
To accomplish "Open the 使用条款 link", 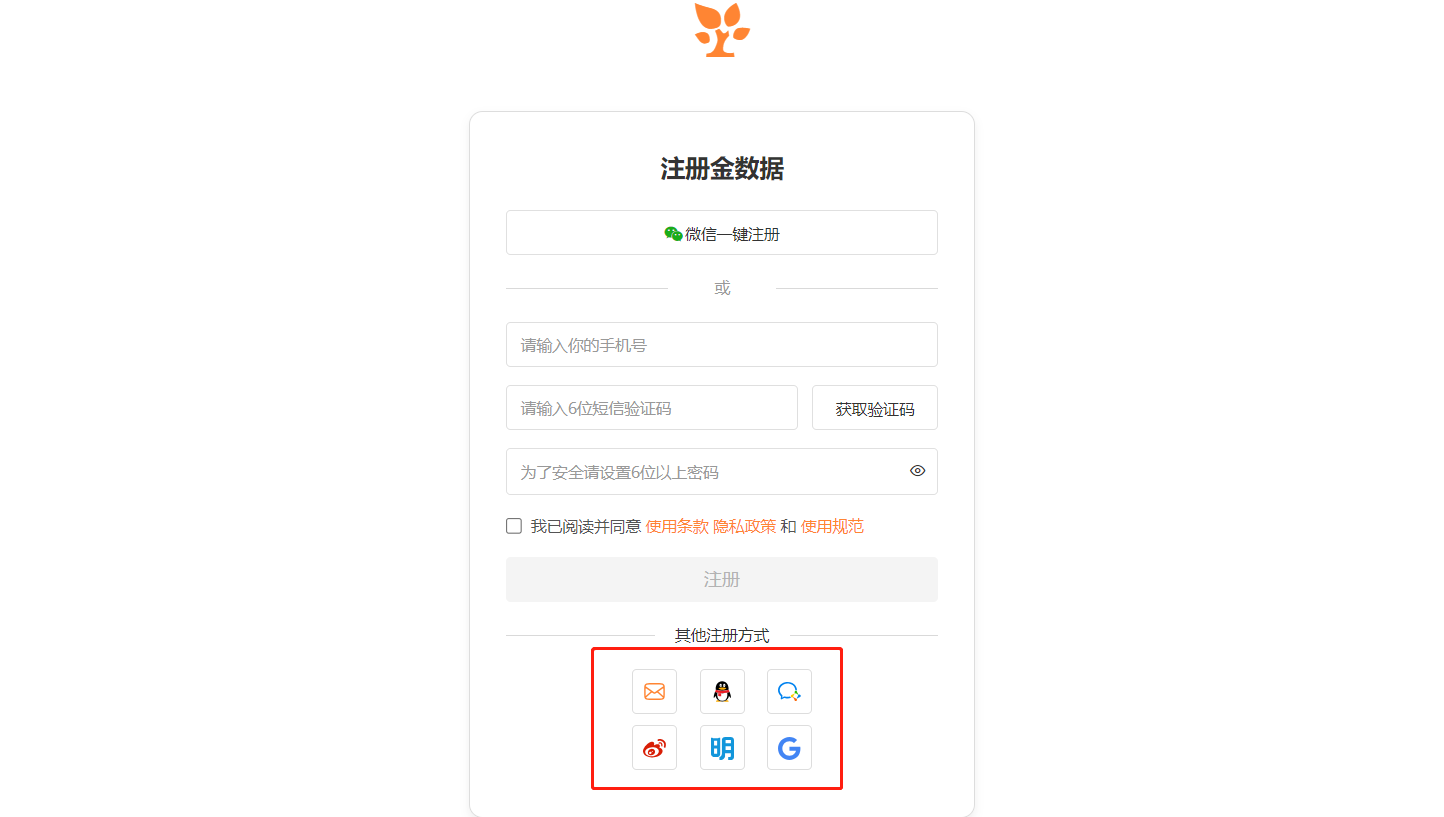I will pyautogui.click(x=677, y=526).
